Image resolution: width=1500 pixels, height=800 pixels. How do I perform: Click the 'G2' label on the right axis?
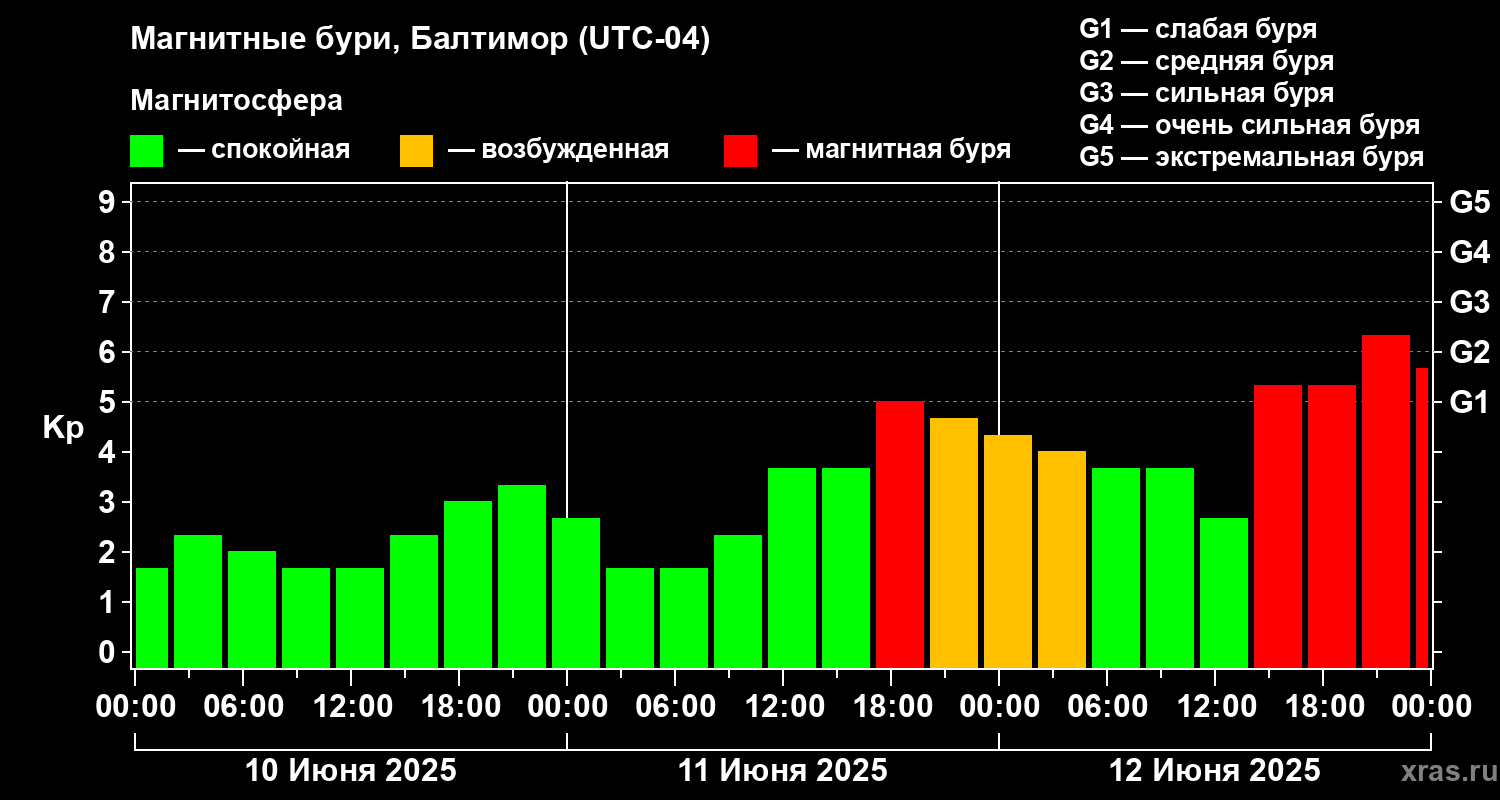pos(1470,352)
